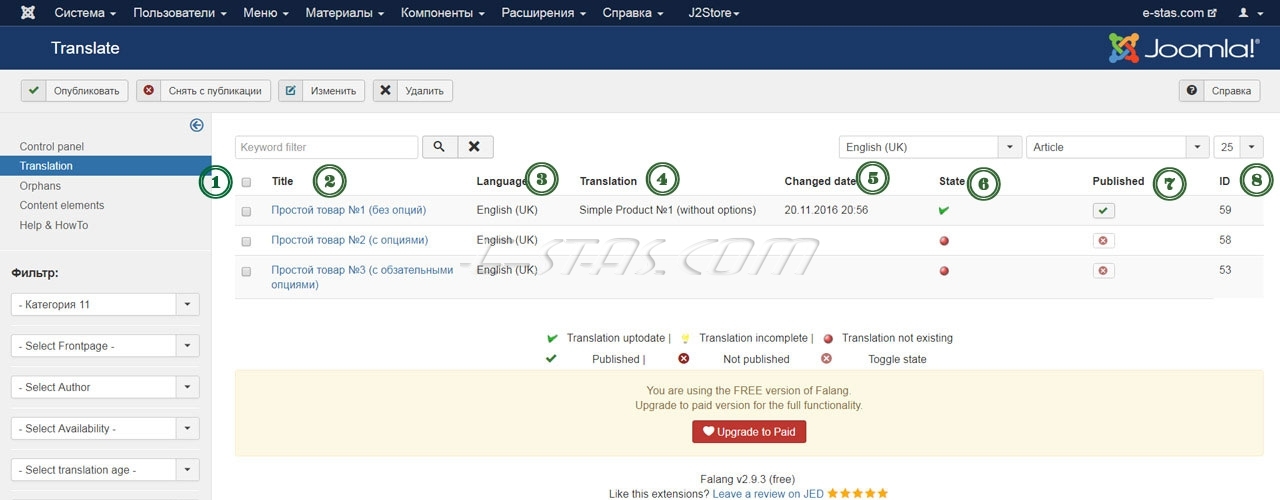This screenshot has width=1280, height=500.
Task: Check the row for Простой товар №1
Action: click(246, 212)
